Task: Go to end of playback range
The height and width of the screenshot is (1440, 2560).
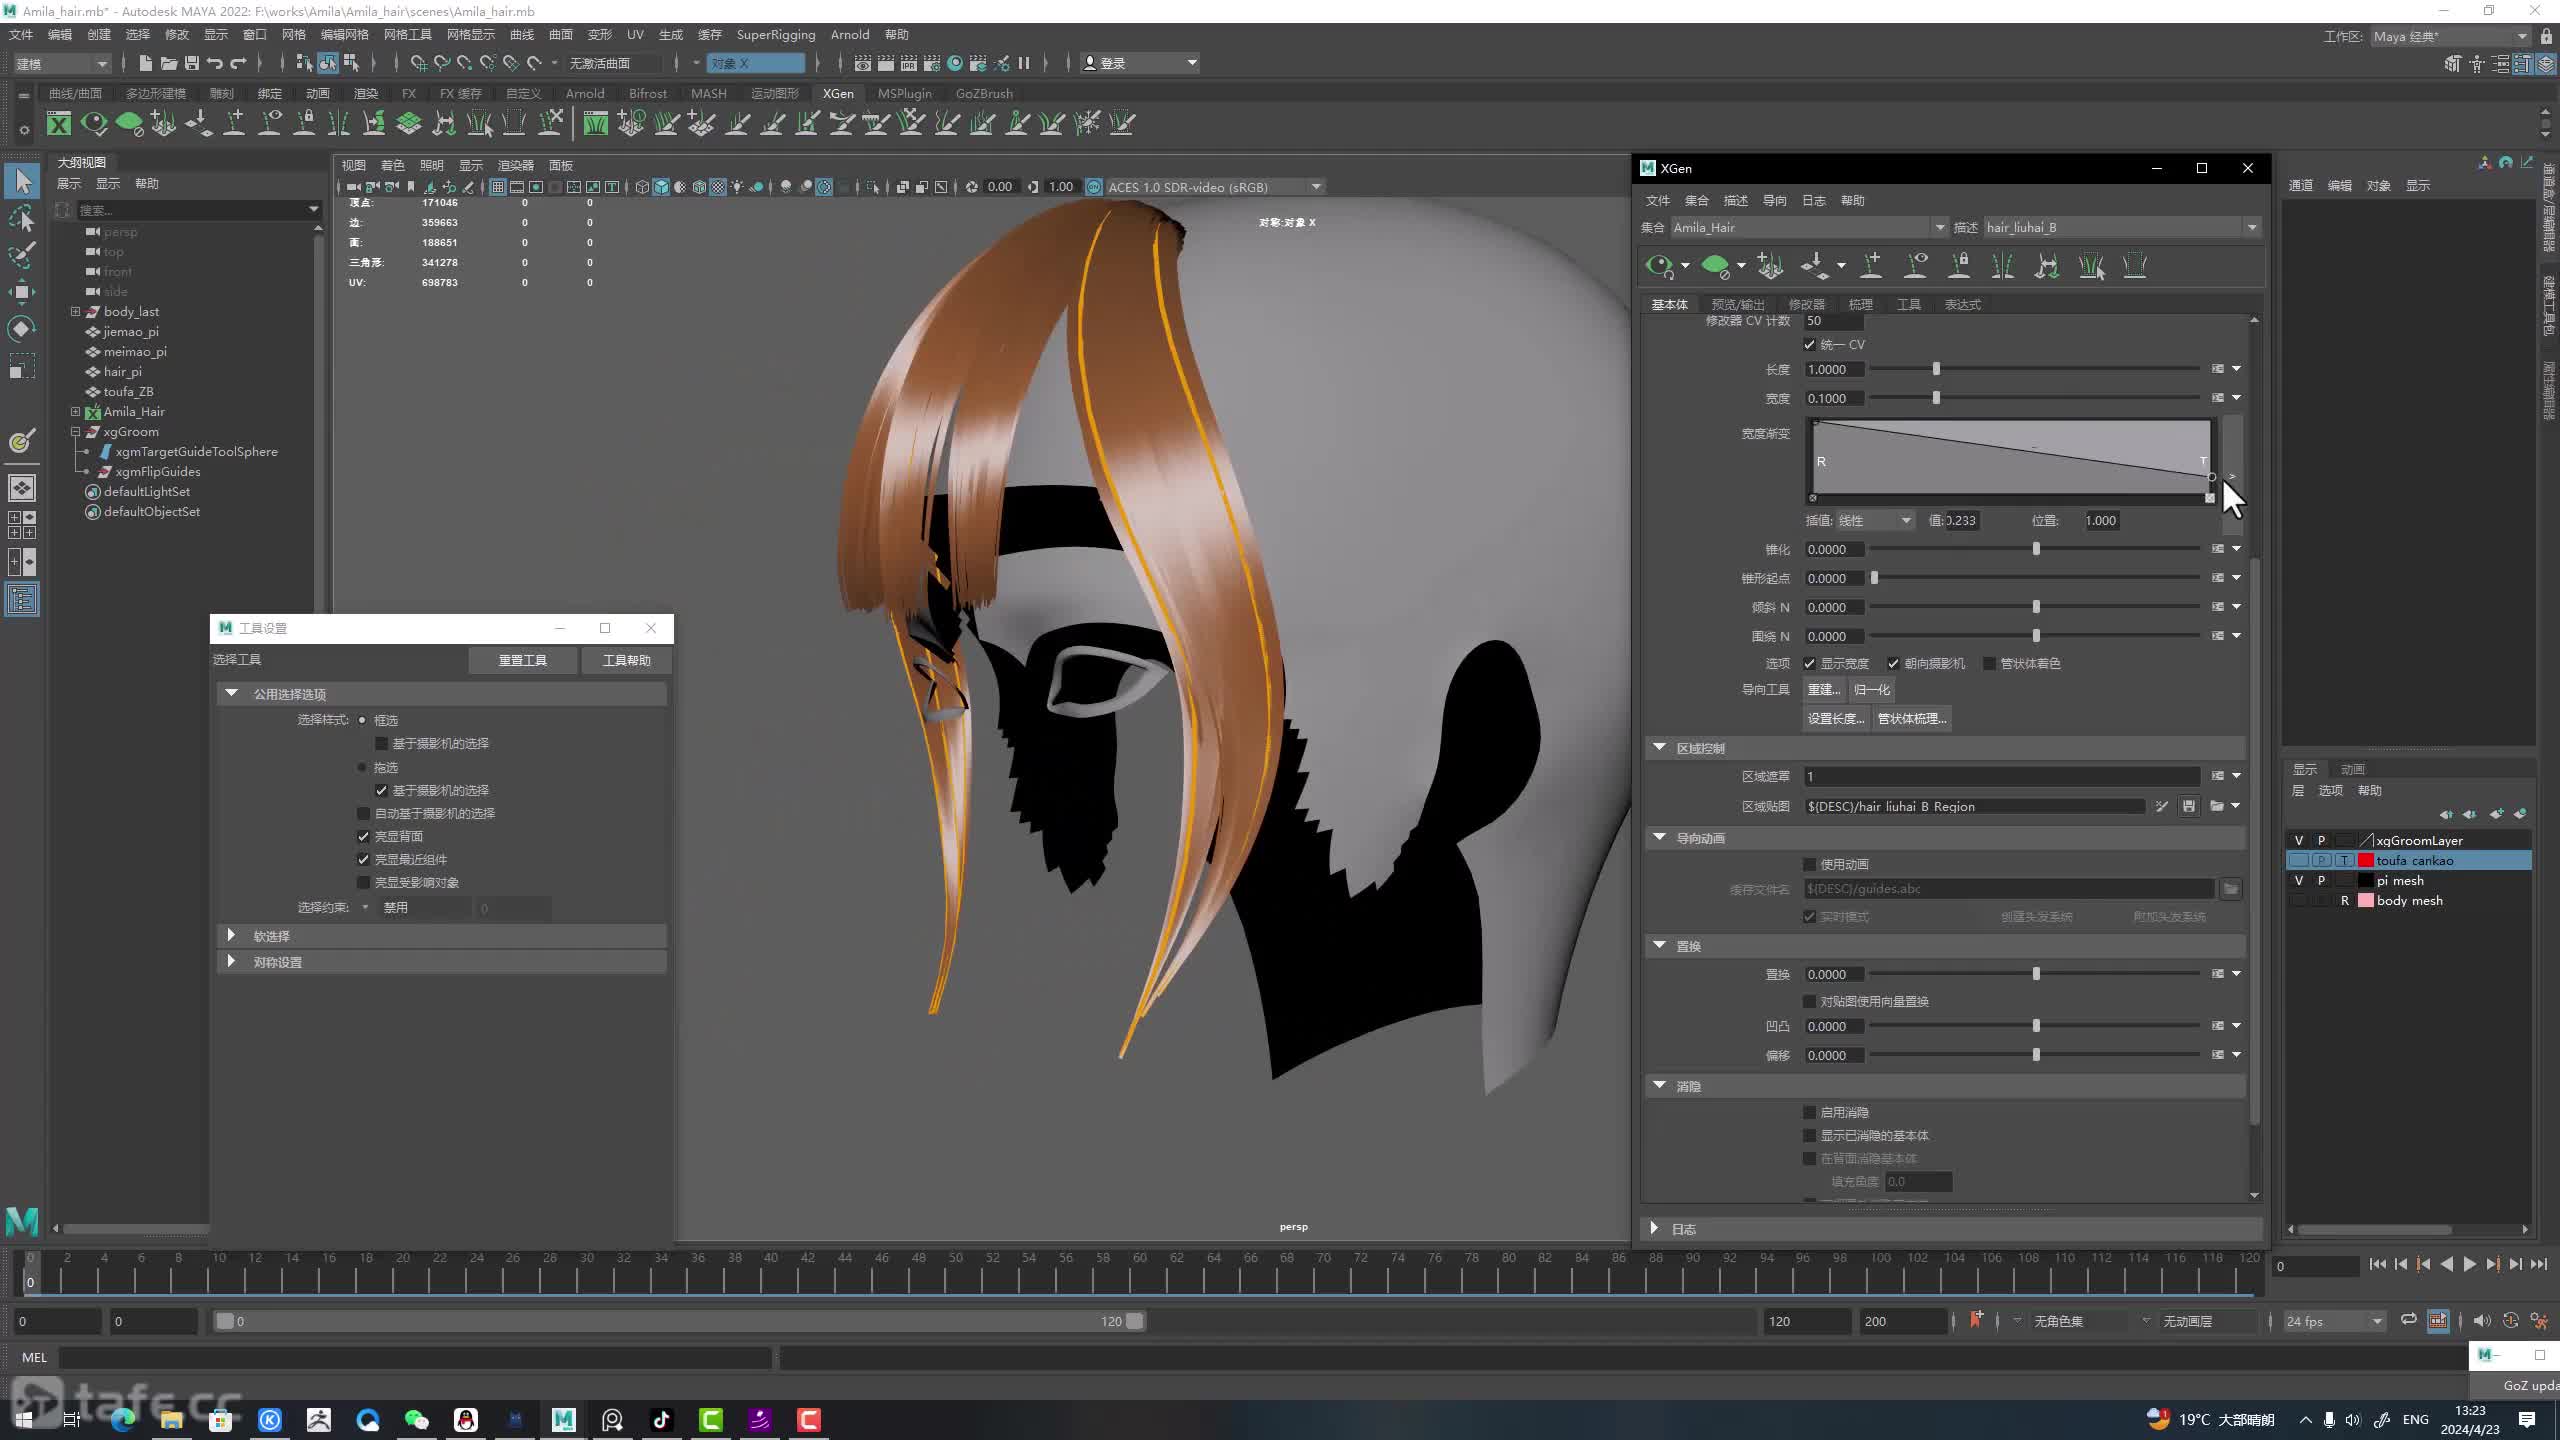Action: 2538,1265
